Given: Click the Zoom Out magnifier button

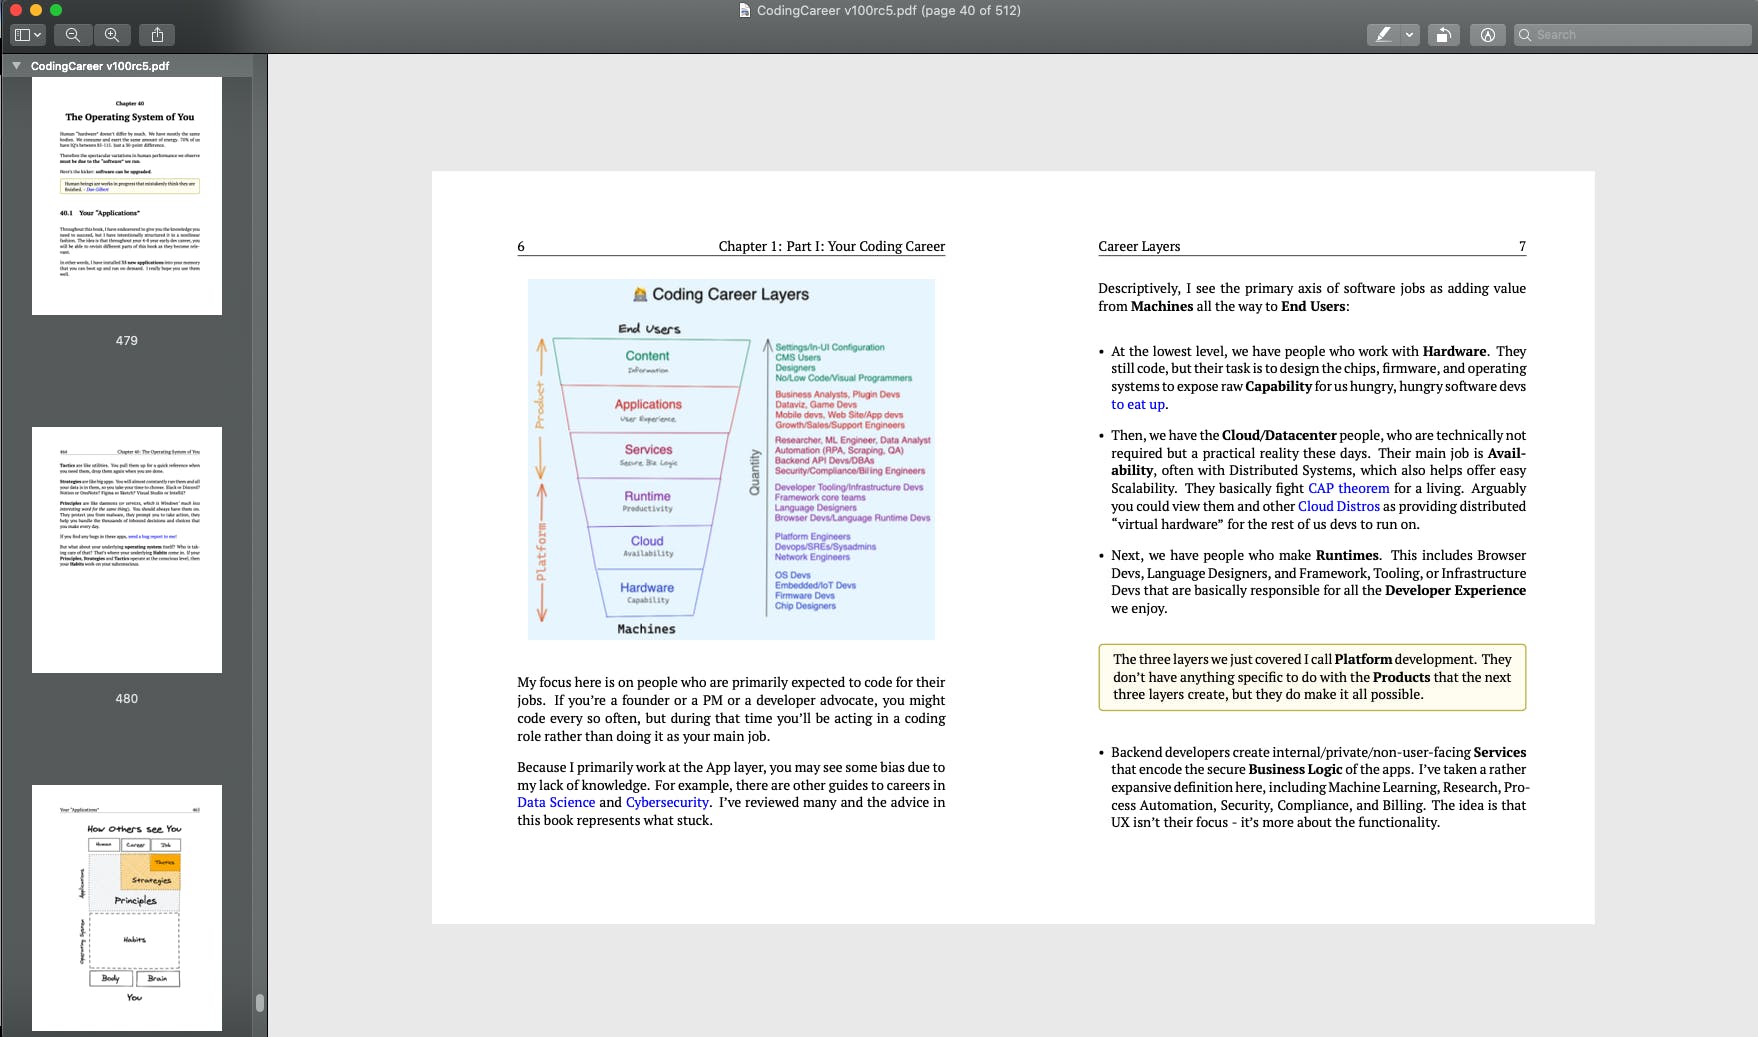Looking at the screenshot, I should pyautogui.click(x=73, y=35).
